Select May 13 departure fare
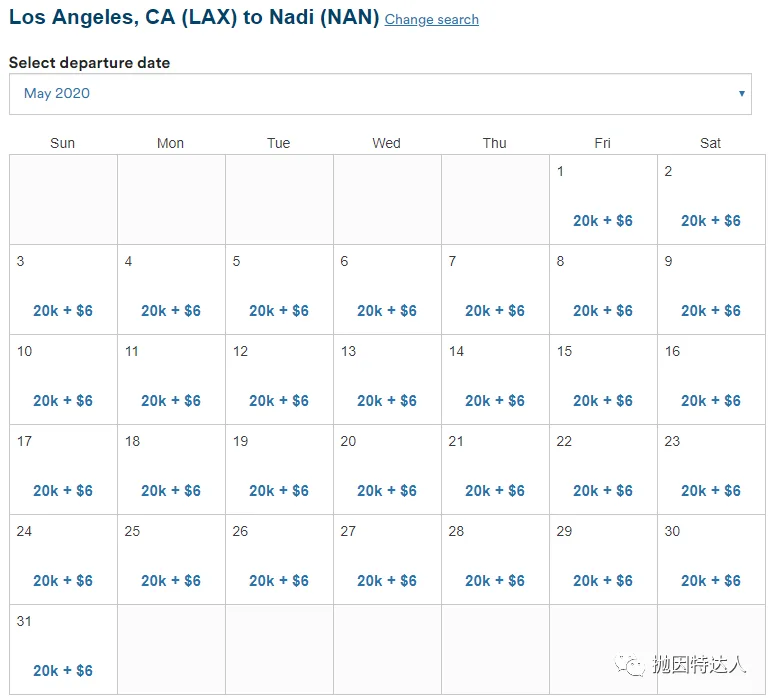 click(387, 401)
